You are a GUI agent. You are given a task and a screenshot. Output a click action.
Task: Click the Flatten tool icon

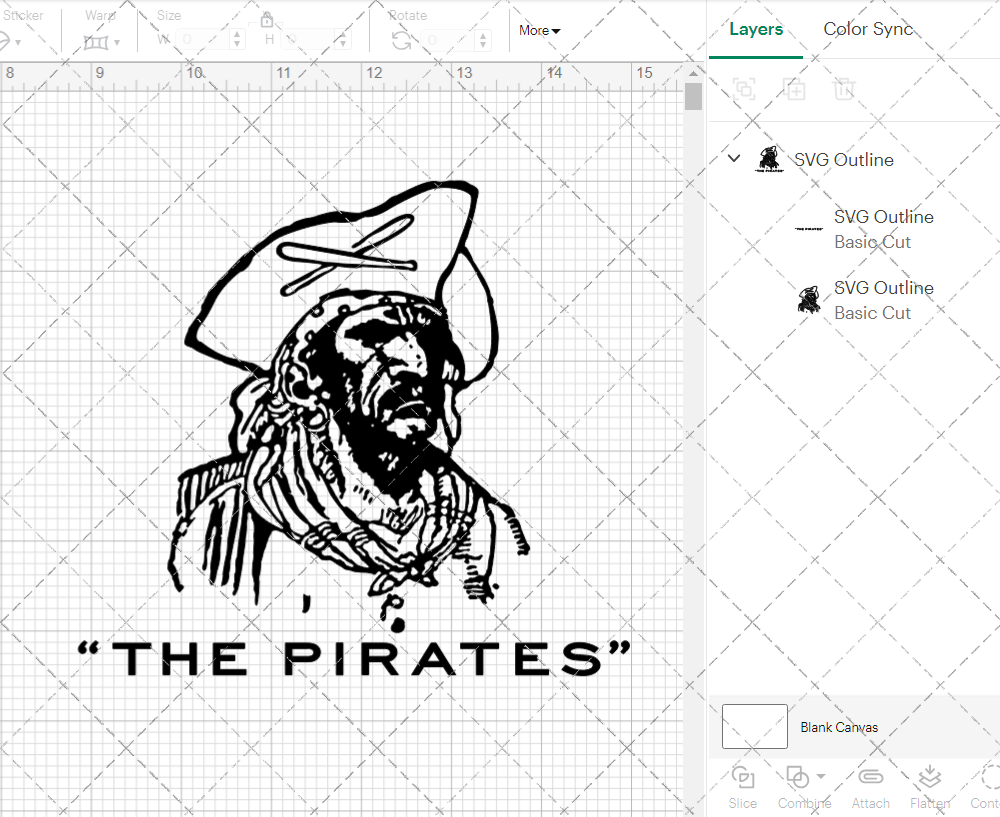930,777
